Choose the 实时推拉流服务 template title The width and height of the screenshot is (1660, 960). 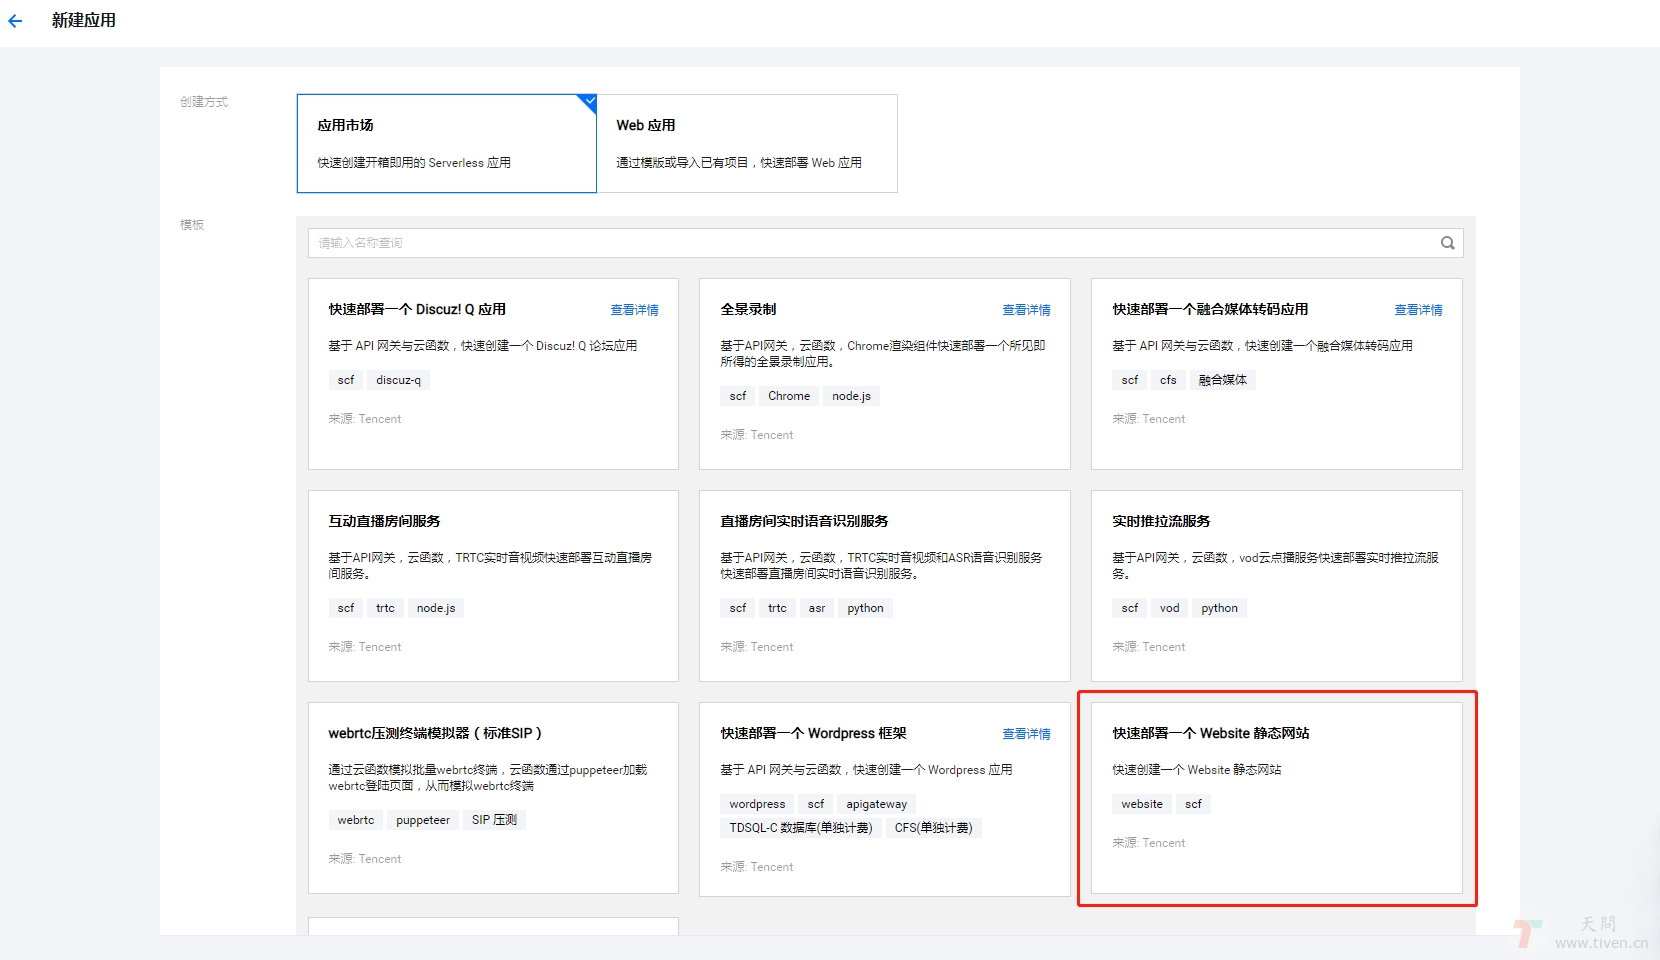coord(1161,521)
